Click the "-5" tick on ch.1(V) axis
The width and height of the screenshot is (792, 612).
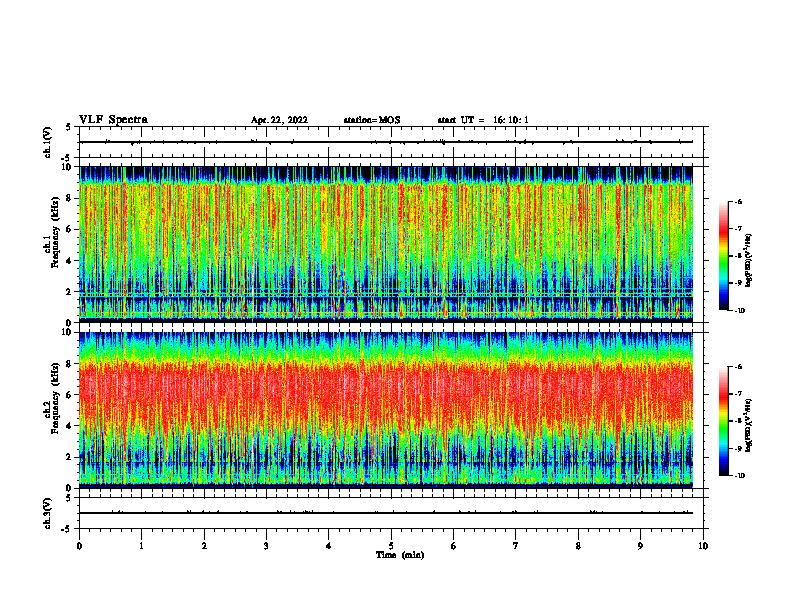67,158
